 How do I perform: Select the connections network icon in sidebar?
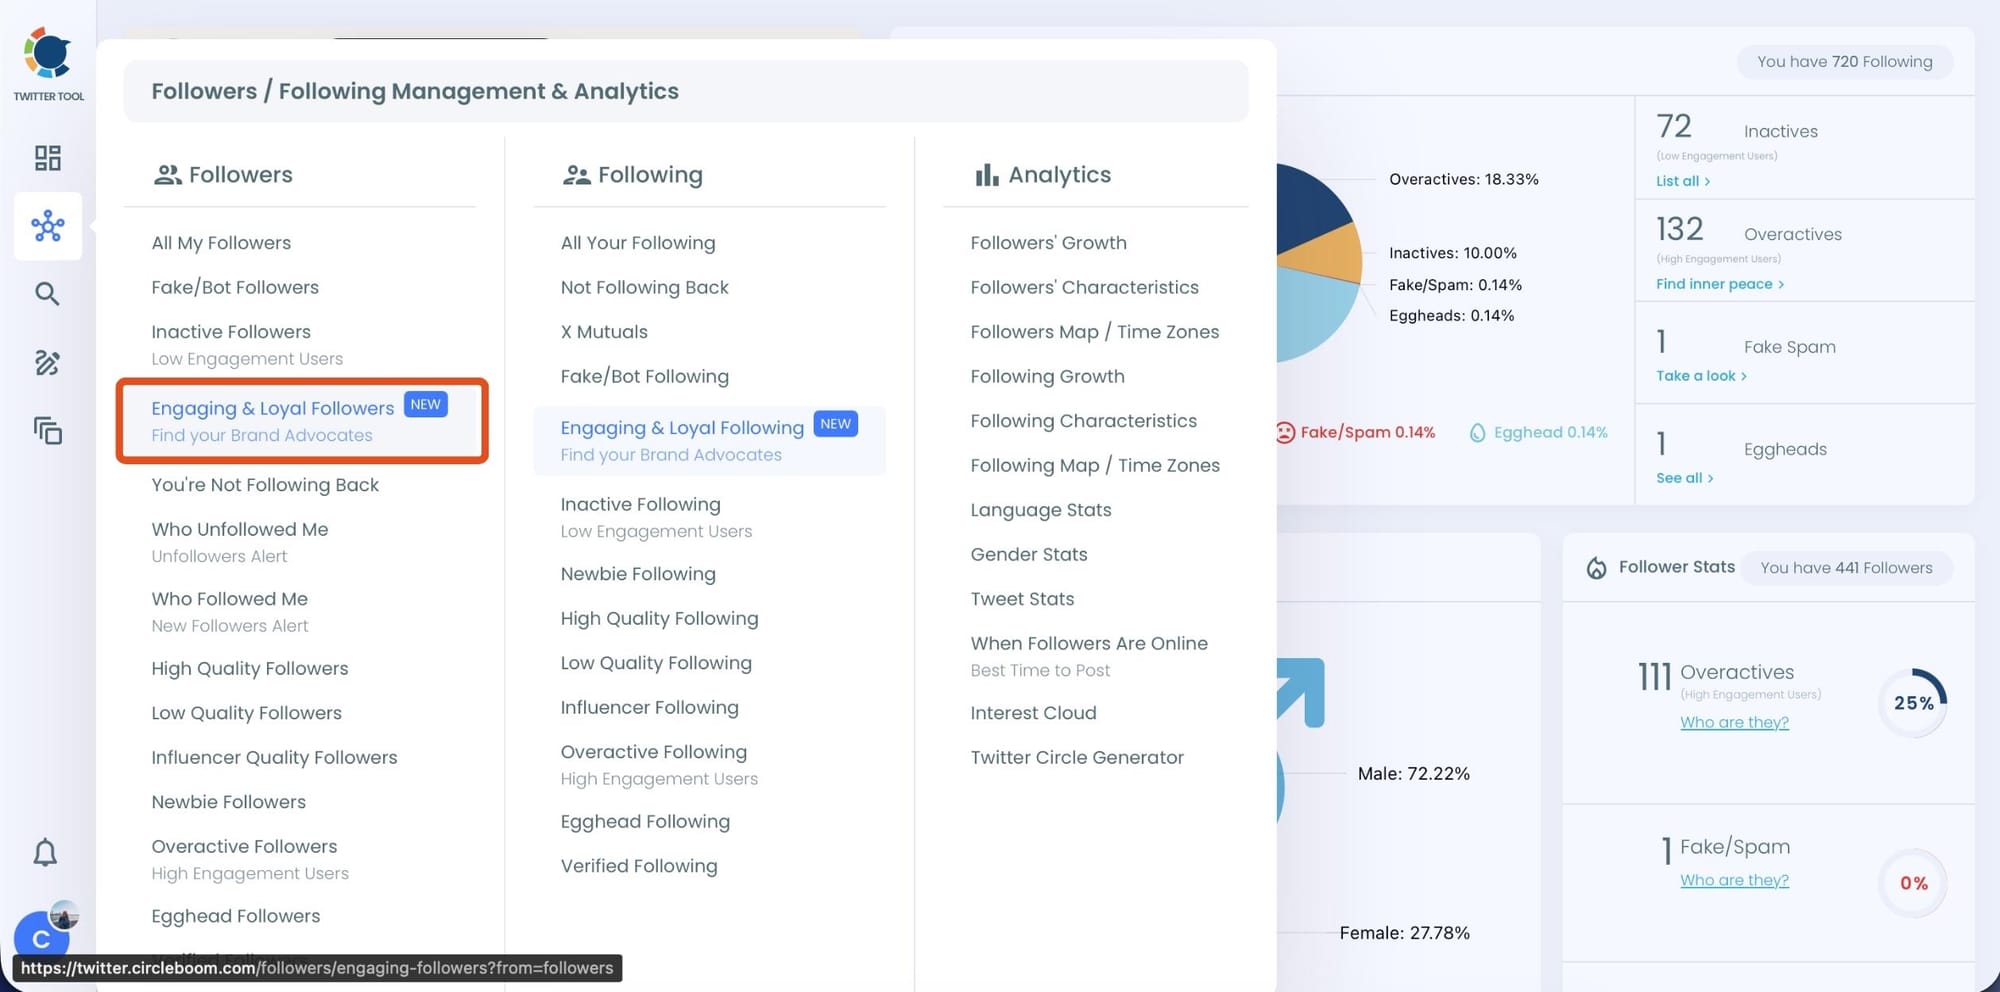pyautogui.click(x=47, y=227)
